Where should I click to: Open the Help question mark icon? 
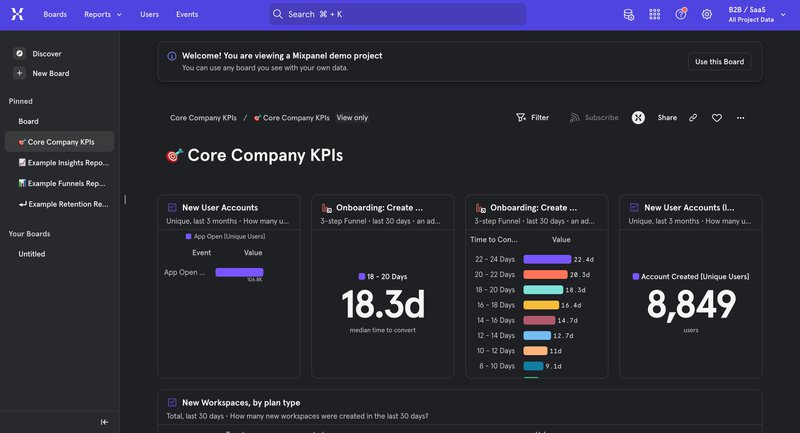point(681,14)
